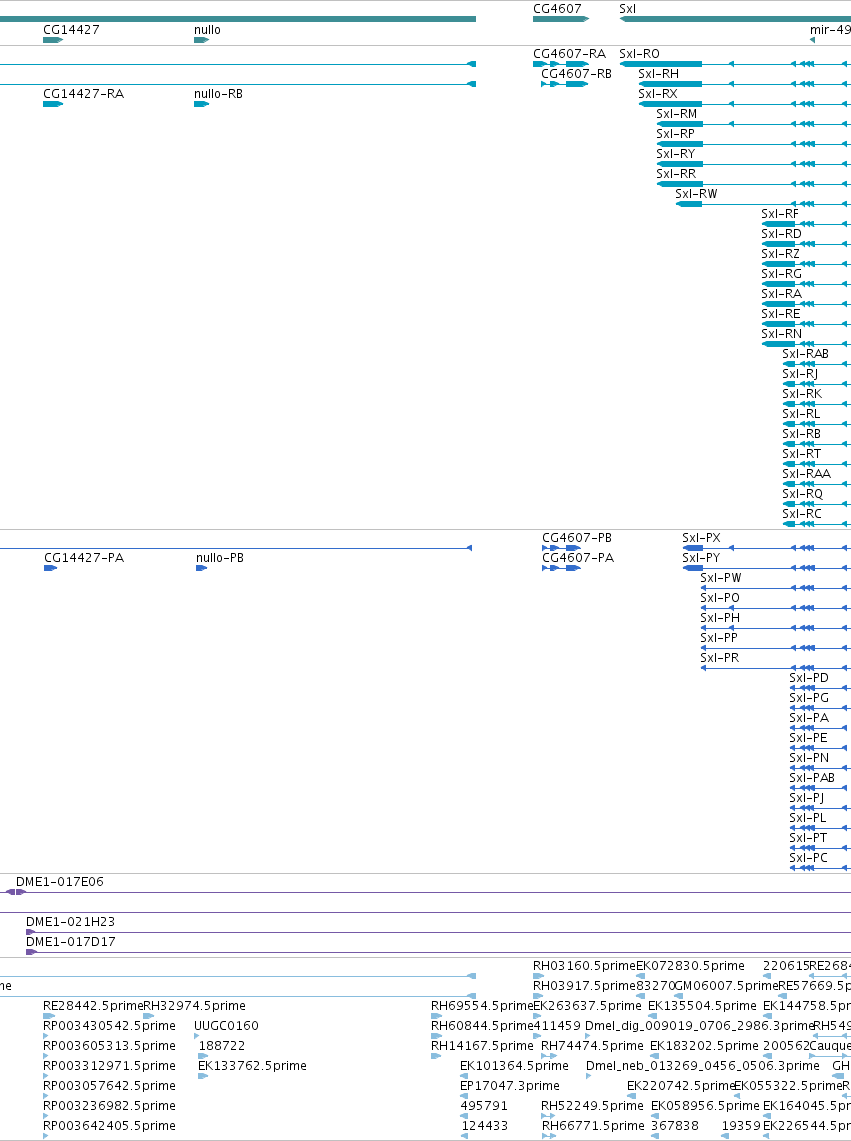Open clone DME1-017D17
This screenshot has width=851, height=1141.
71,942
